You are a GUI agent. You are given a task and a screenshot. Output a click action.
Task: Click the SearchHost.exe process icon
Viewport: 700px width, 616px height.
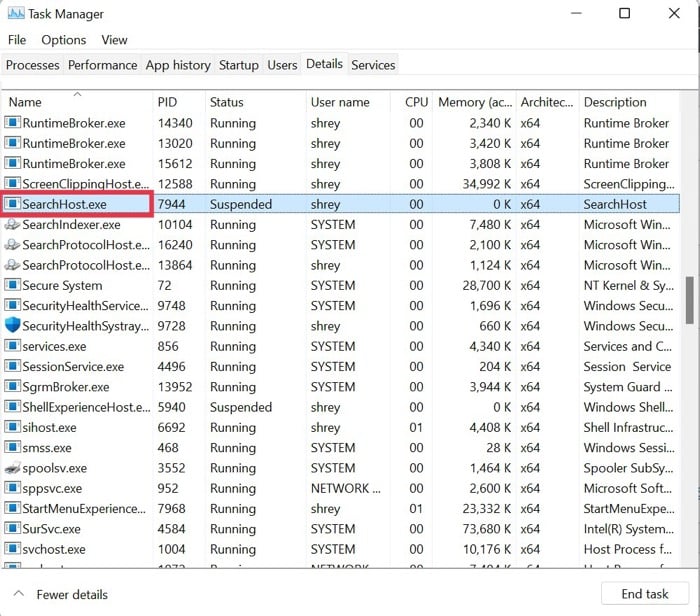(12, 204)
